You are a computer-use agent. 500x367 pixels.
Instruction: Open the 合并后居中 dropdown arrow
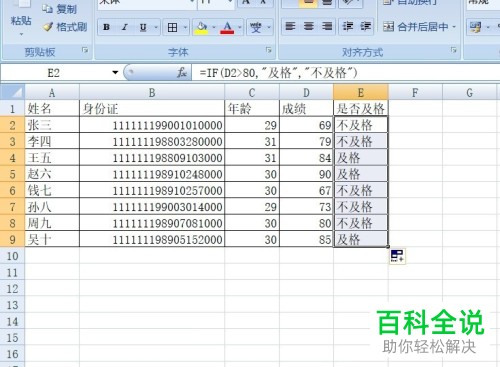coord(454,26)
